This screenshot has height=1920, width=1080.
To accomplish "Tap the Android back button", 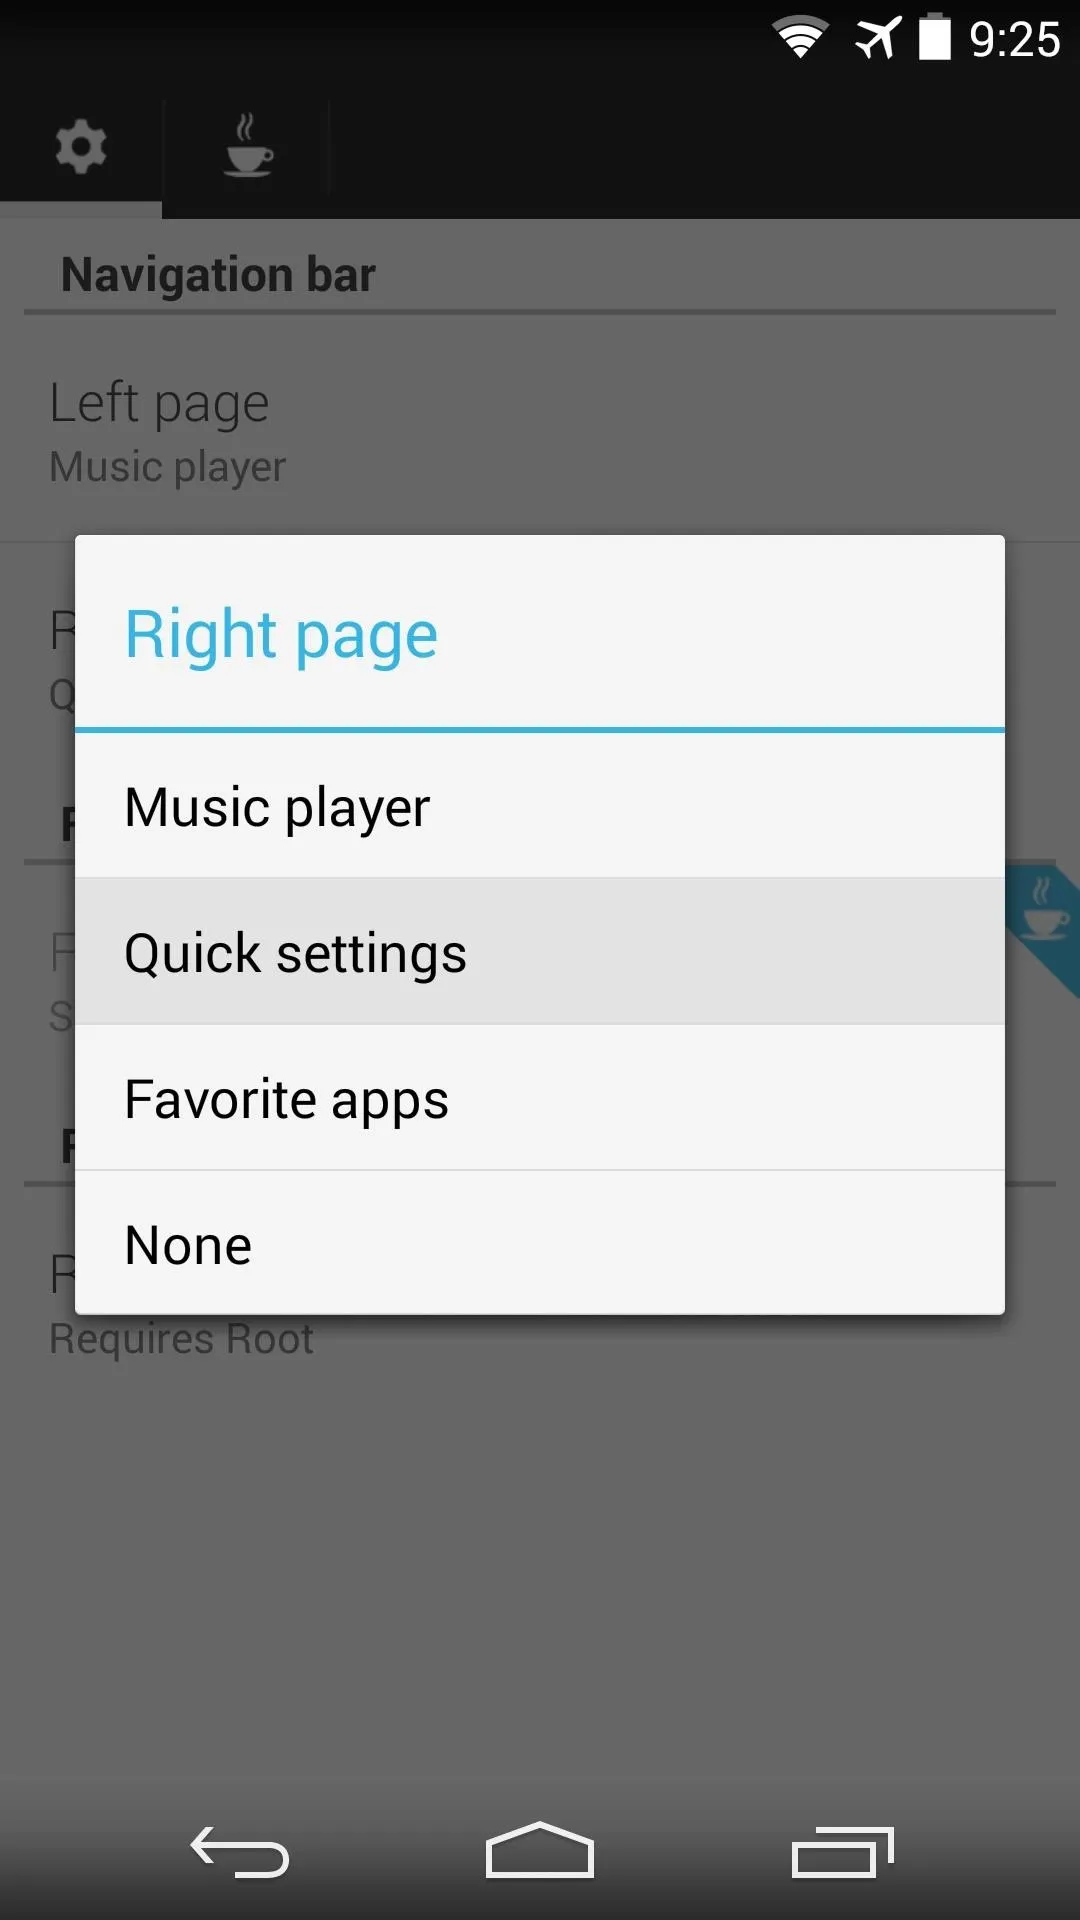I will pyautogui.click(x=240, y=1852).
